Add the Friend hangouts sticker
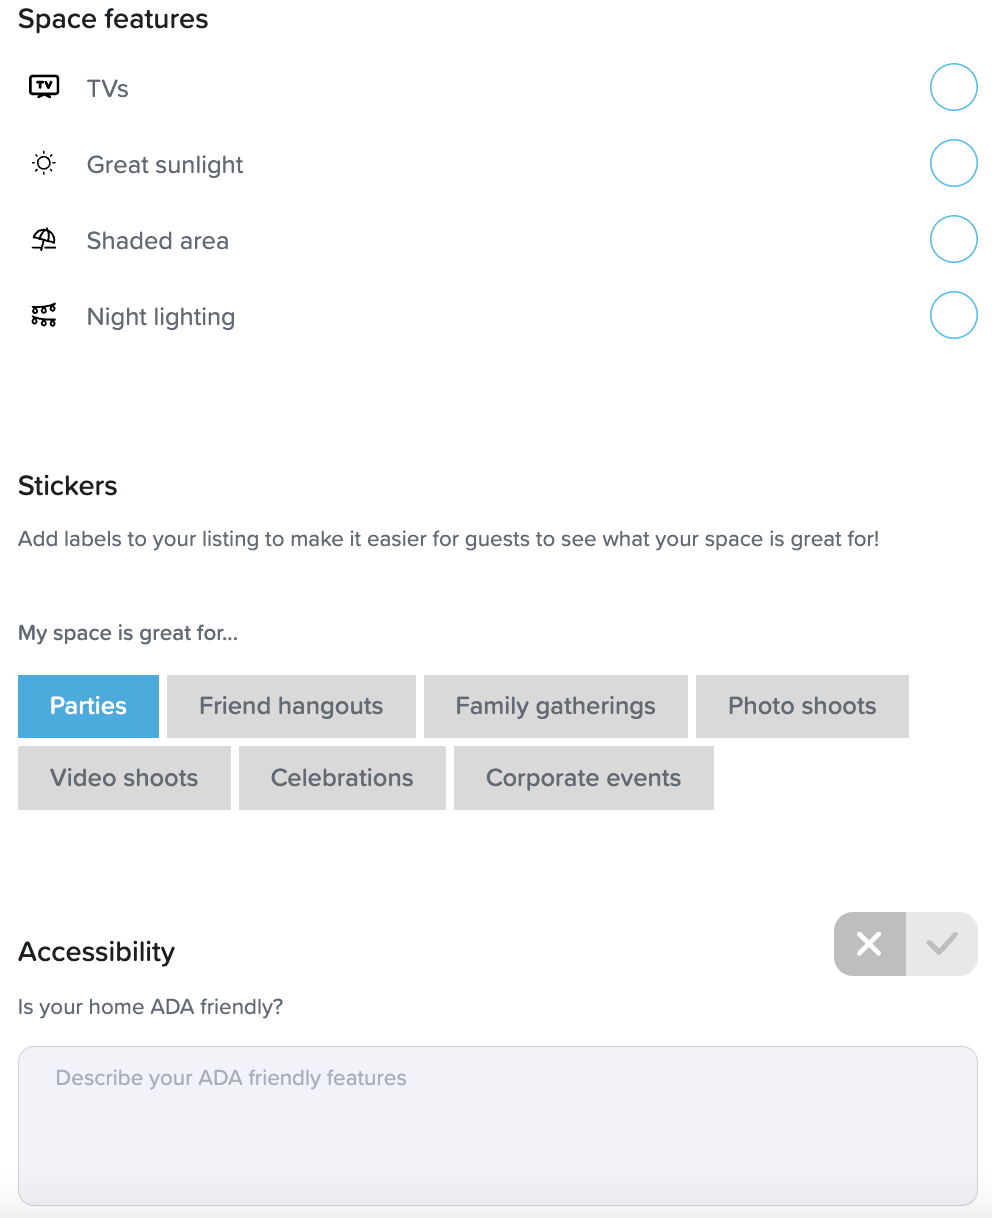The width and height of the screenshot is (992, 1218). click(x=291, y=706)
